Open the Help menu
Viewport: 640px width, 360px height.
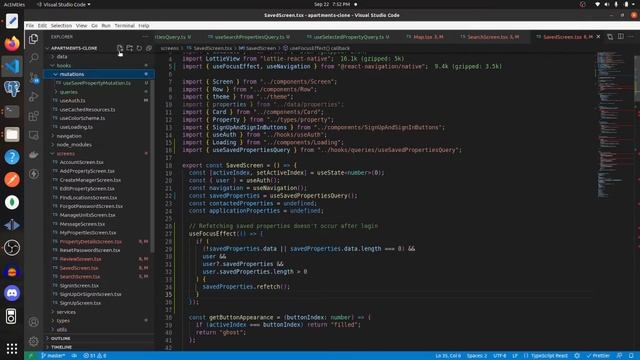pyautogui.click(x=144, y=25)
